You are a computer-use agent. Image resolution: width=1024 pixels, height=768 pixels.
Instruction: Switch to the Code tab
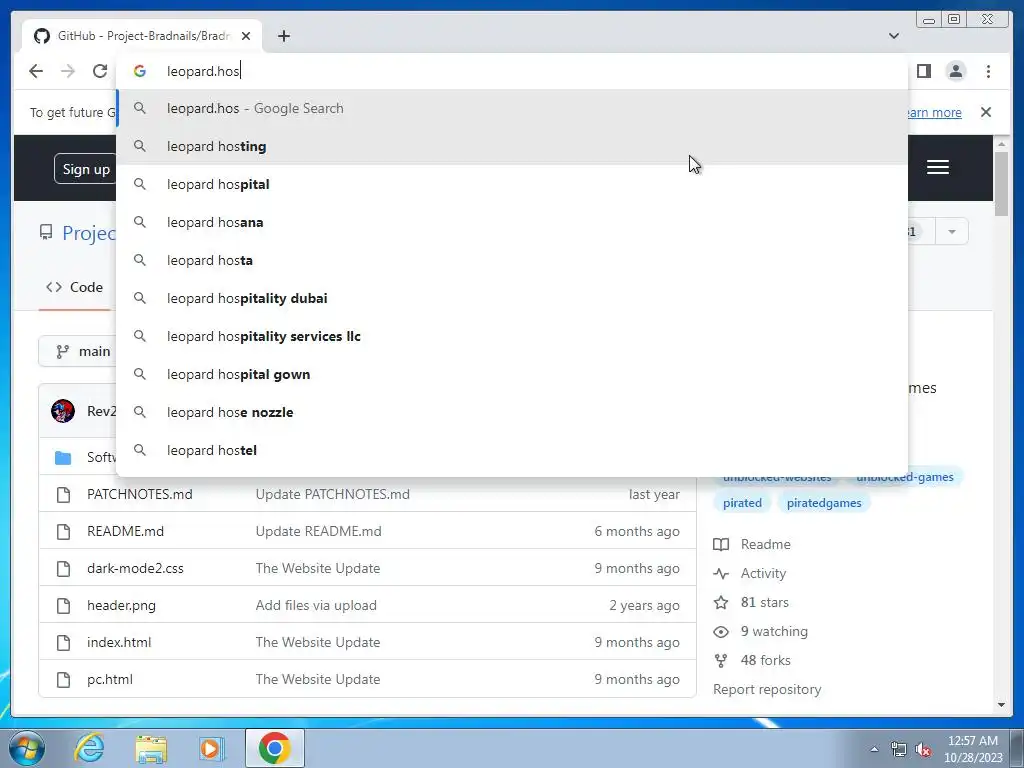(x=75, y=287)
